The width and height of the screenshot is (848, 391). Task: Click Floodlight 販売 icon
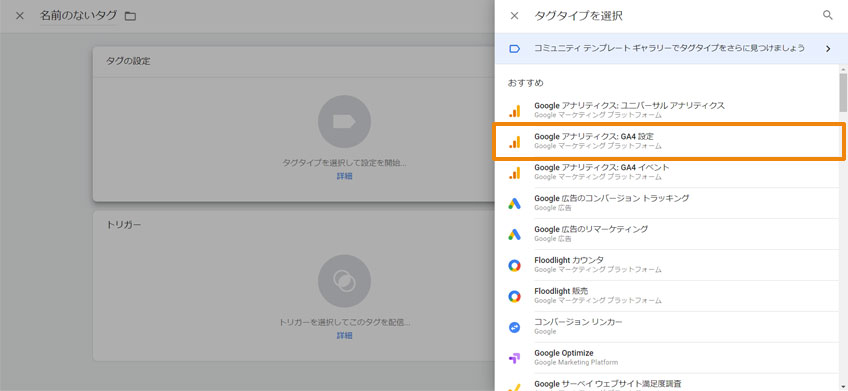point(514,296)
